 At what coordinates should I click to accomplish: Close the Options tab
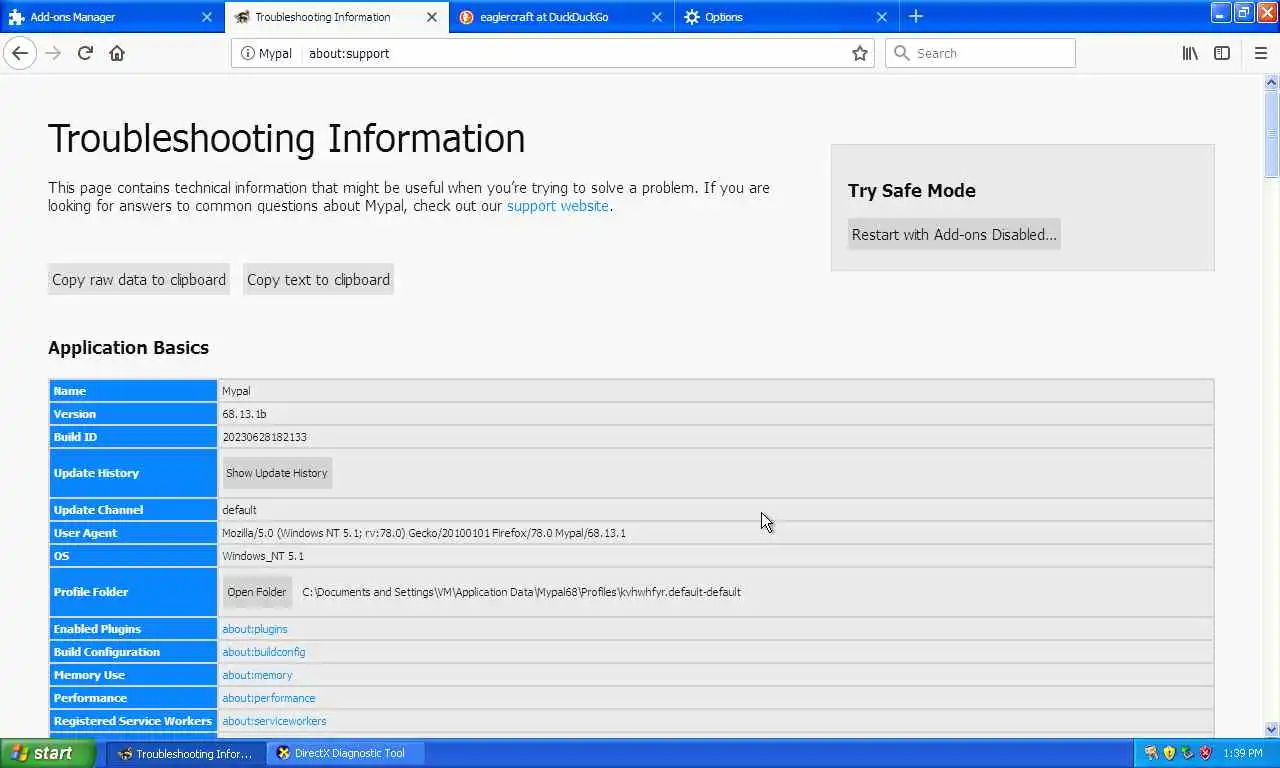882,17
